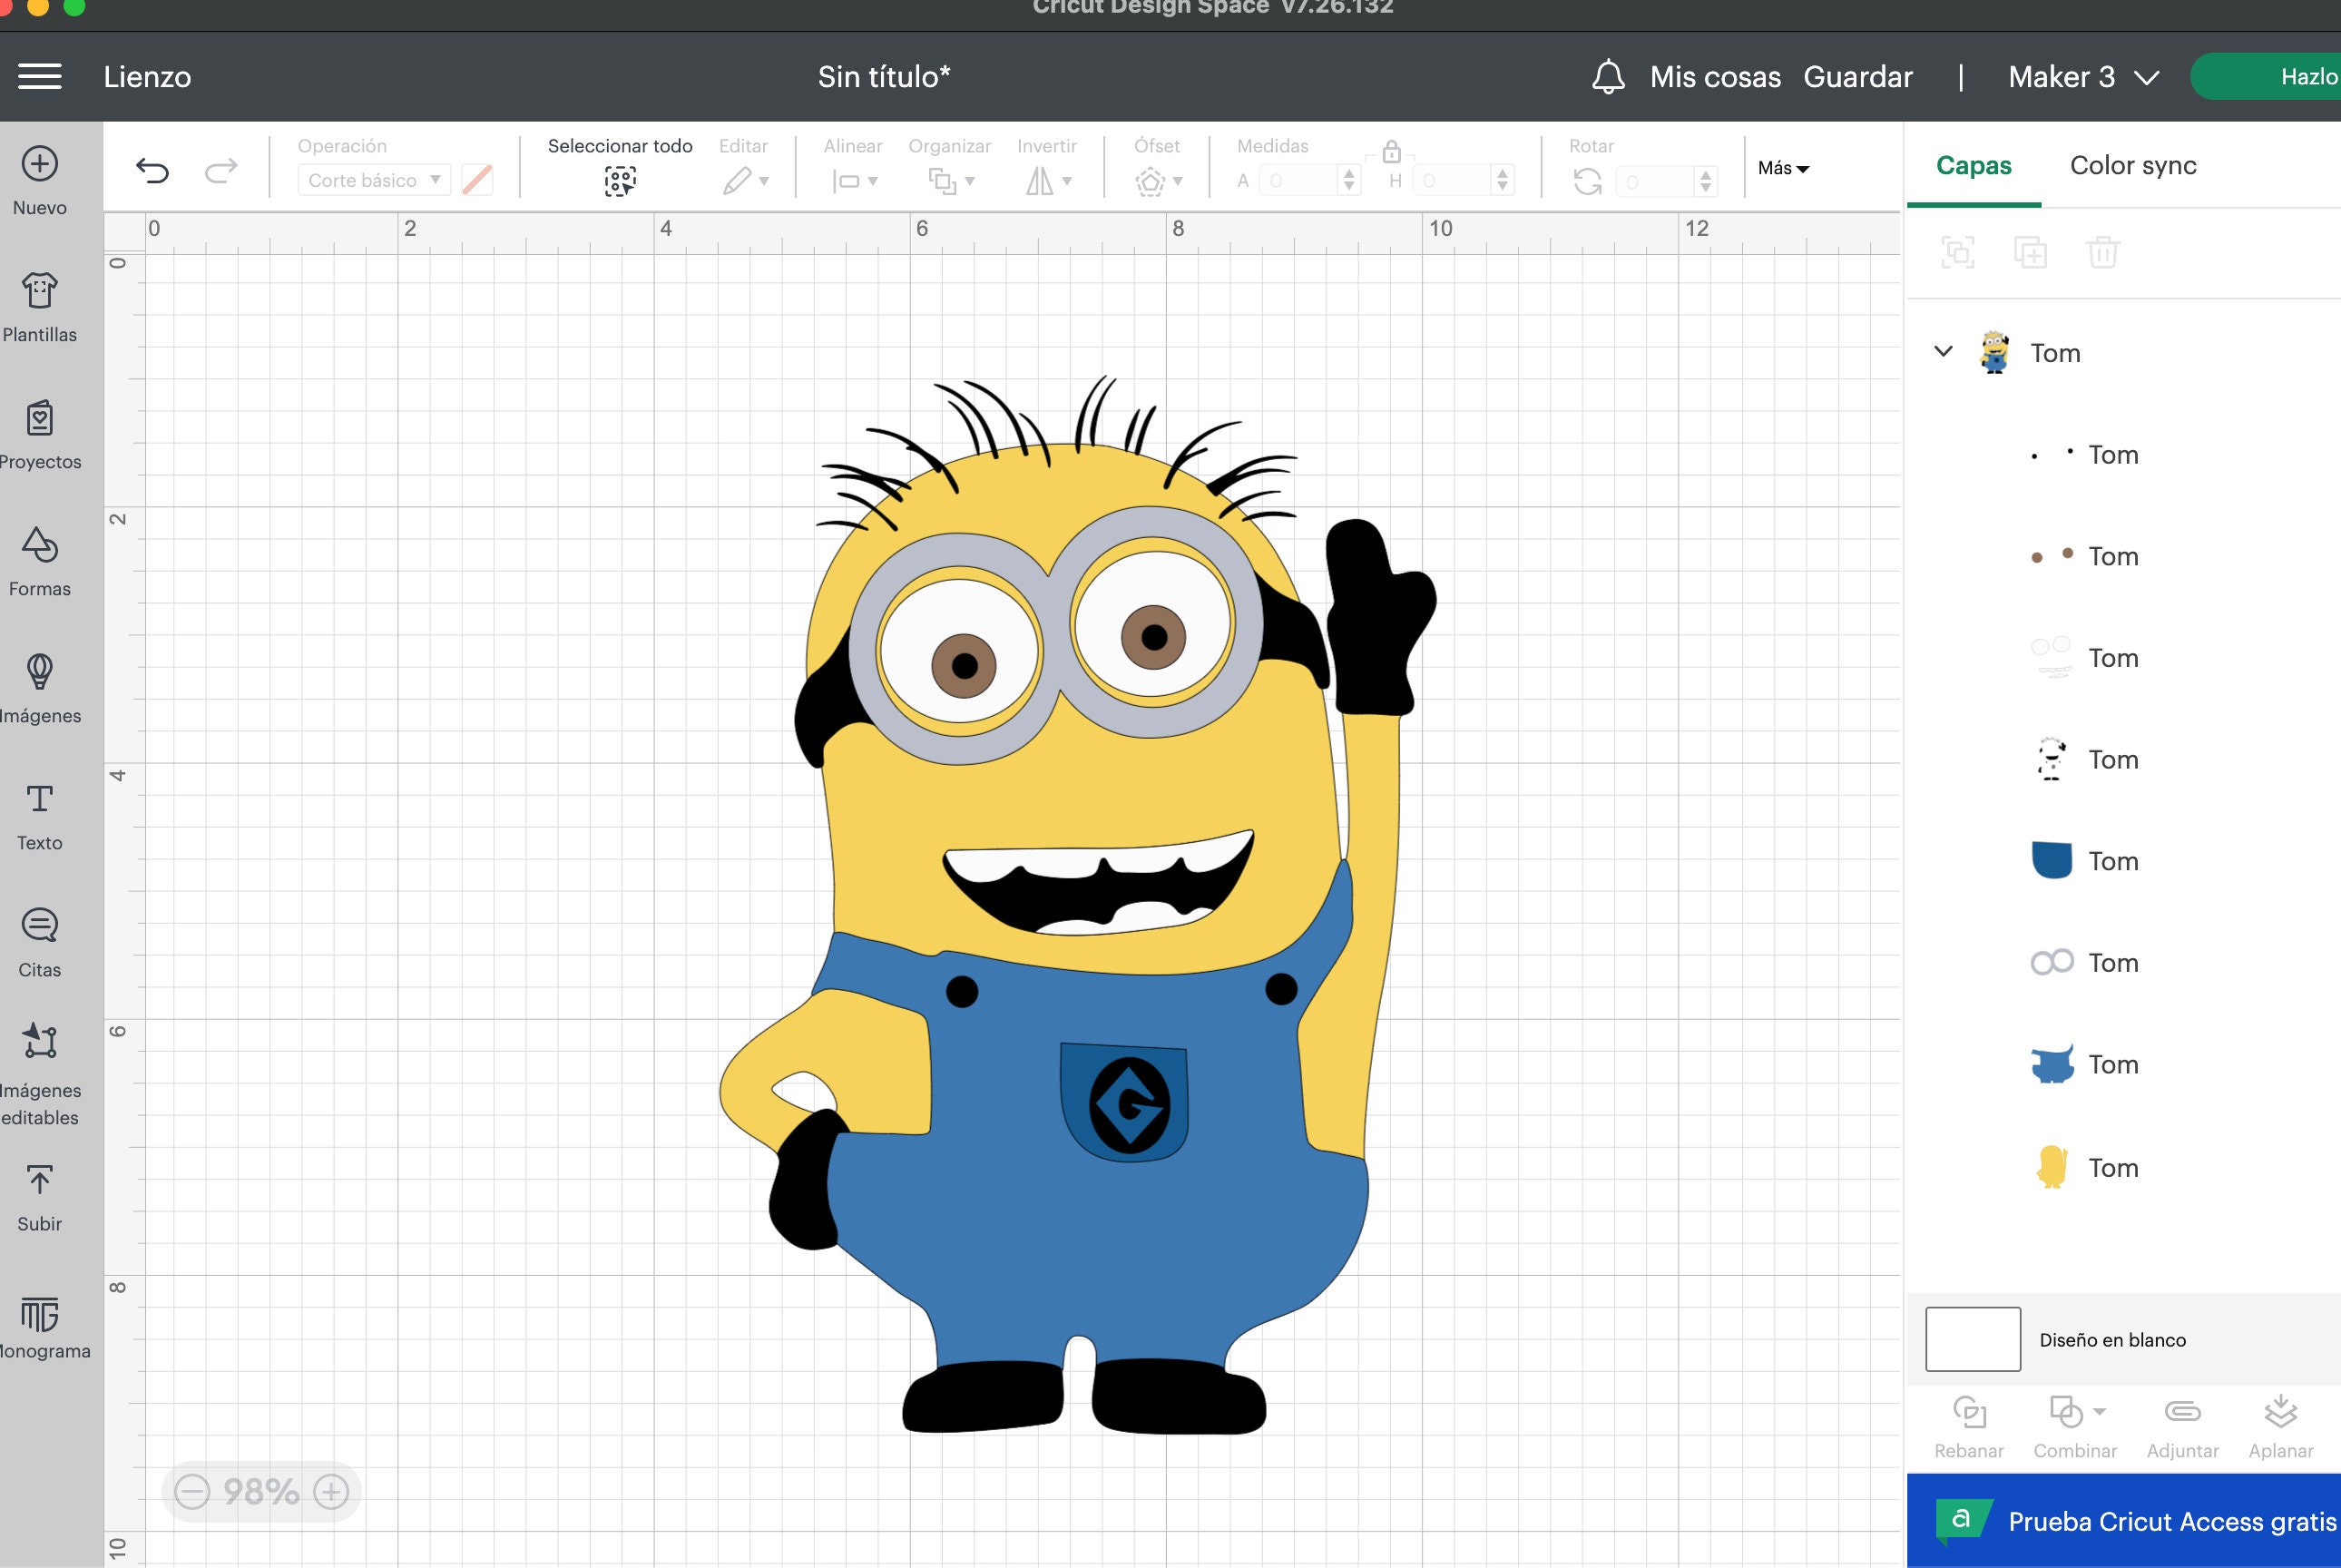Open the Más dropdown in the toolbar
The width and height of the screenshot is (2341, 1568).
1782,168
